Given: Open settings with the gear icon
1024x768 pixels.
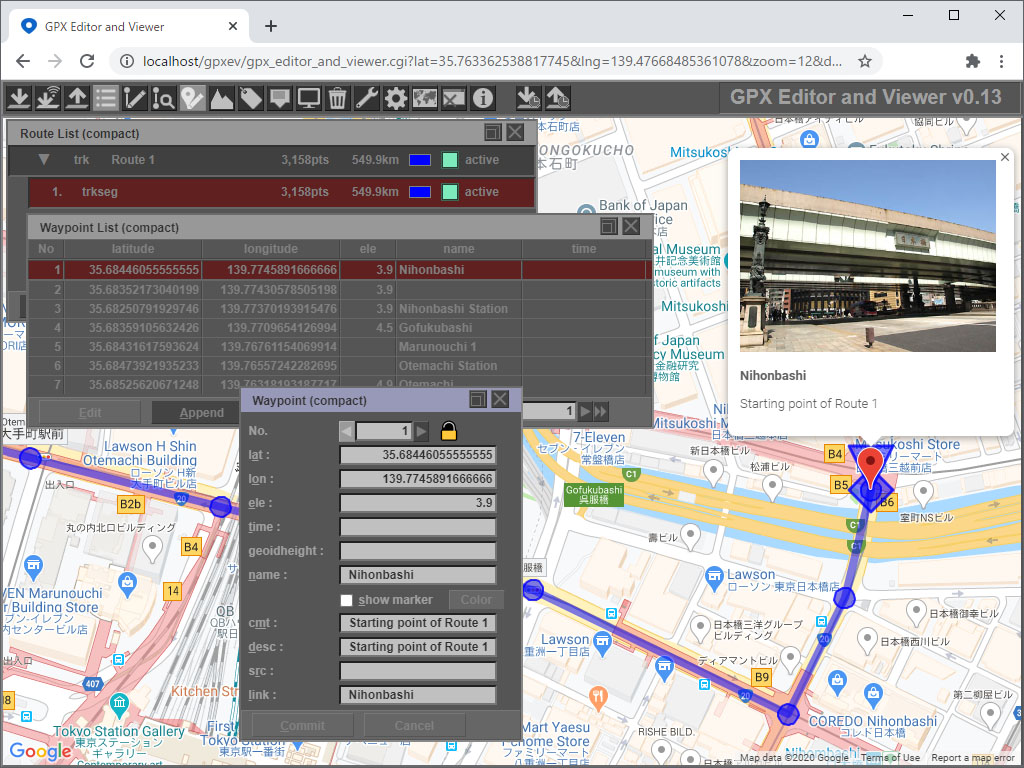Looking at the screenshot, I should coord(396,98).
